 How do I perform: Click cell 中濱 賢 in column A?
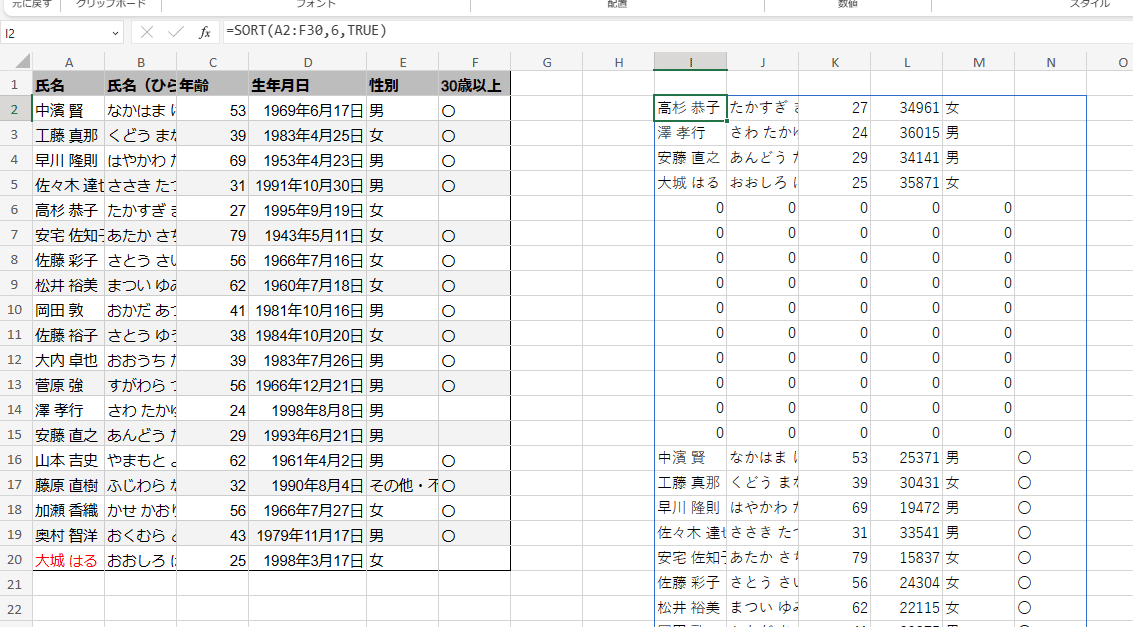[x=69, y=111]
